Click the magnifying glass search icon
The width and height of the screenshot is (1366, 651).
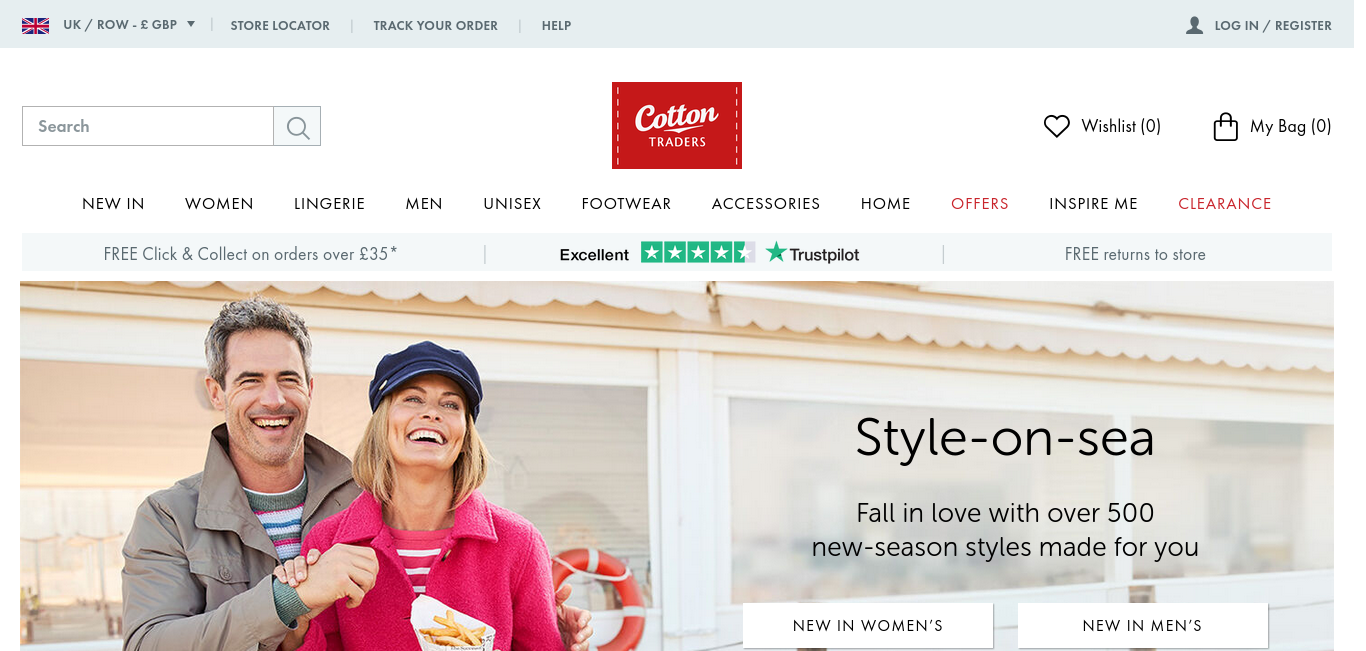tap(297, 126)
